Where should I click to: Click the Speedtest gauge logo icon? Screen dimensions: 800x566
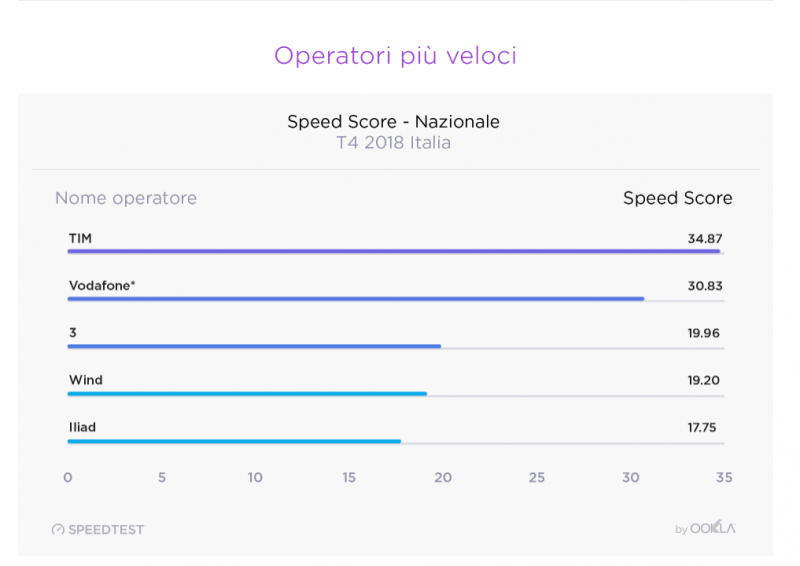point(58,529)
